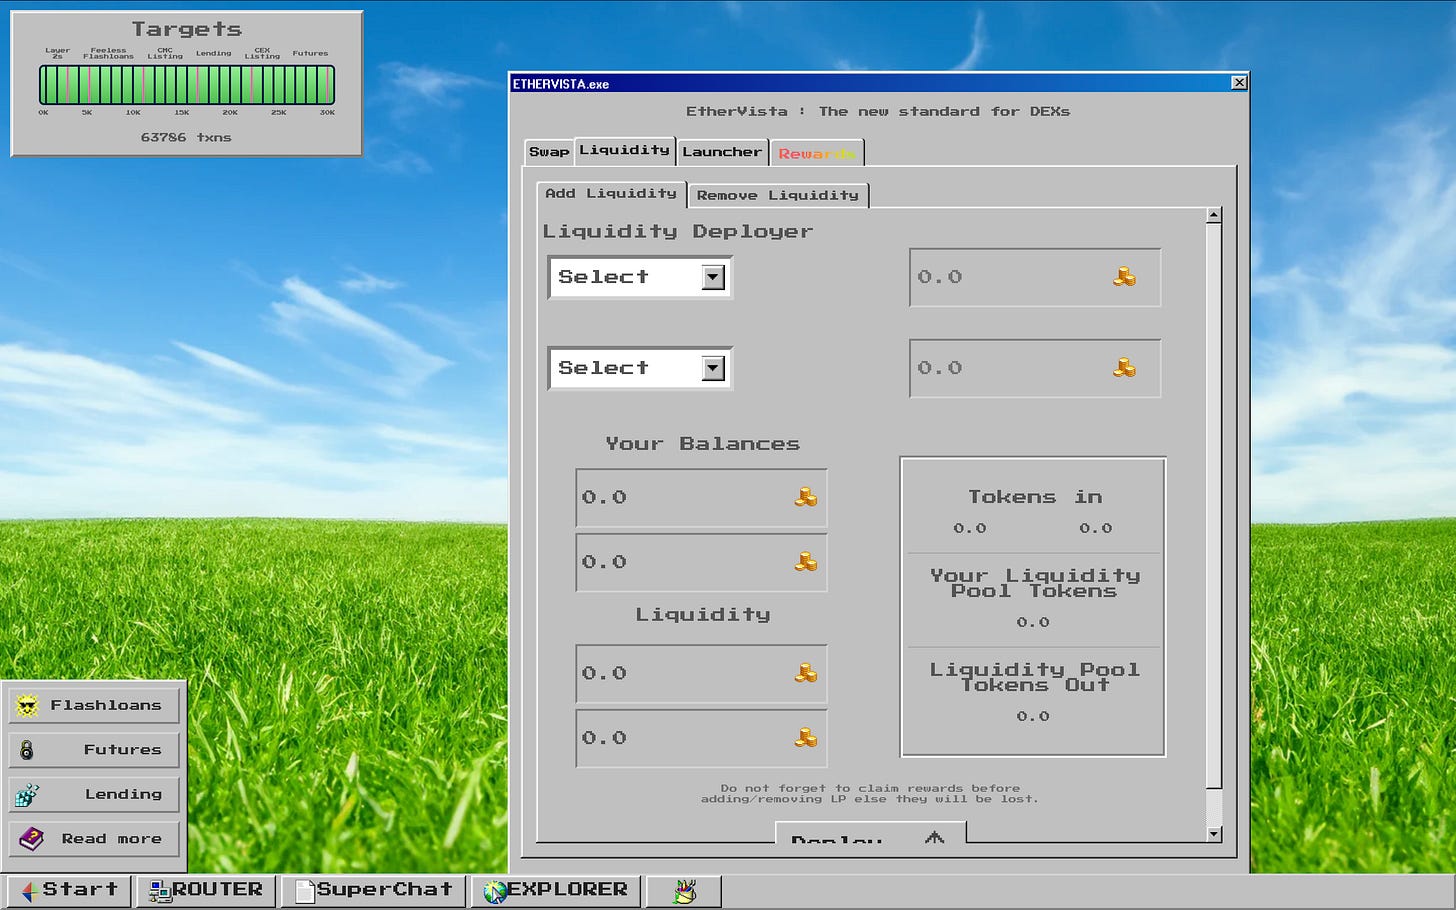Go to the Rewards tab

pos(816,153)
